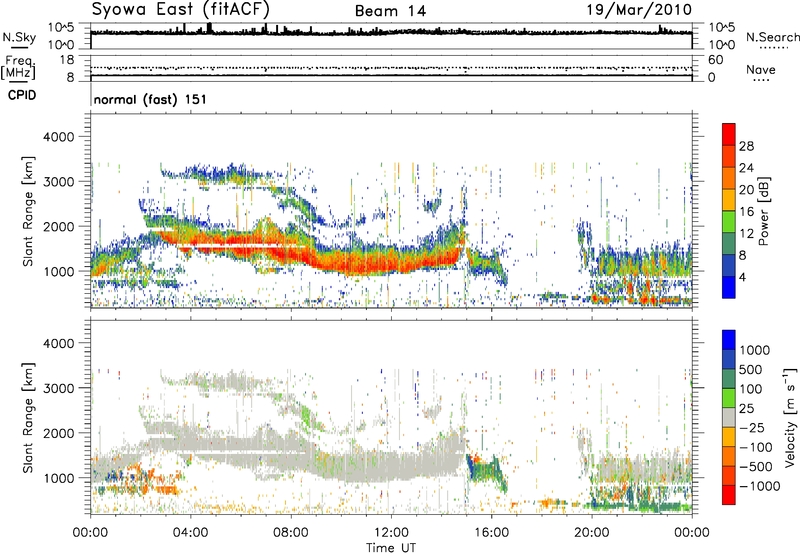This screenshot has height=554, width=800.
Task: Click the '04:00' time axis tick label
Action: pyautogui.click(x=191, y=533)
